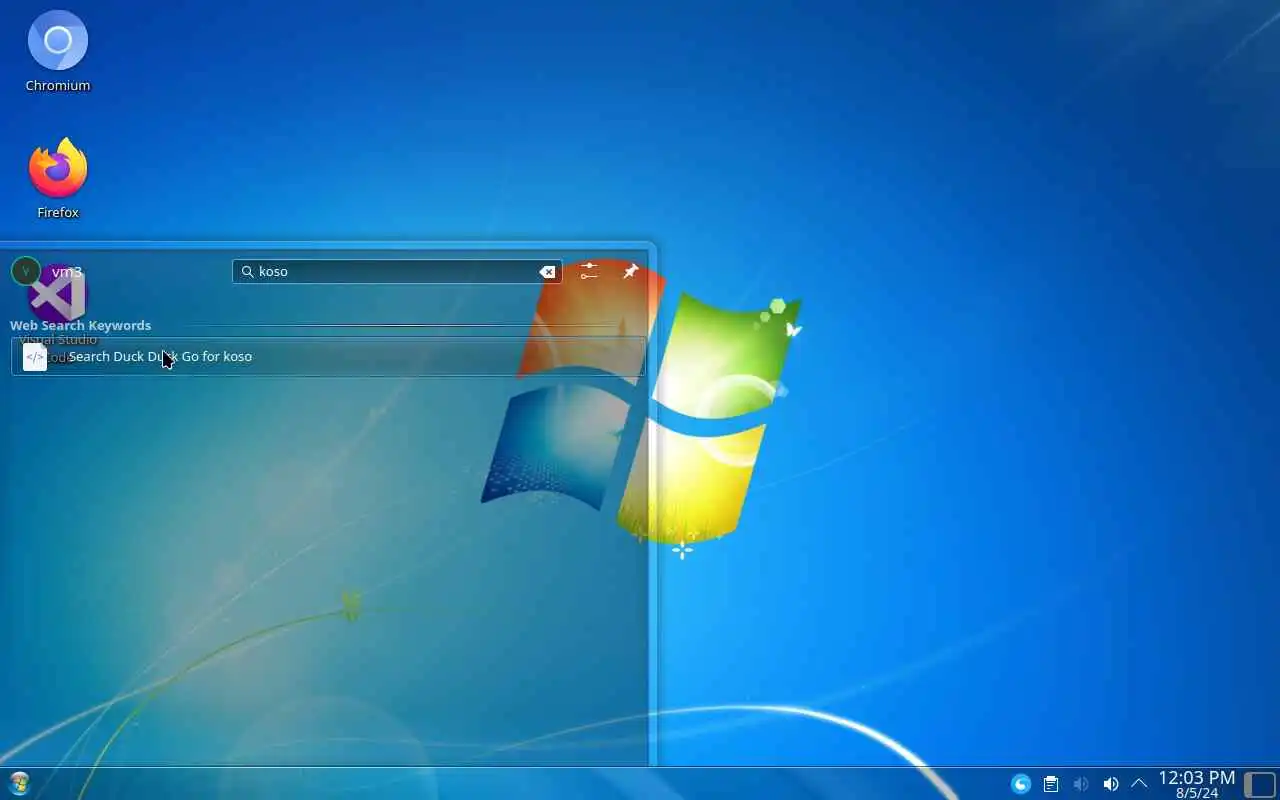
Task: Open the volume speaker tray icon
Action: pos(1110,784)
